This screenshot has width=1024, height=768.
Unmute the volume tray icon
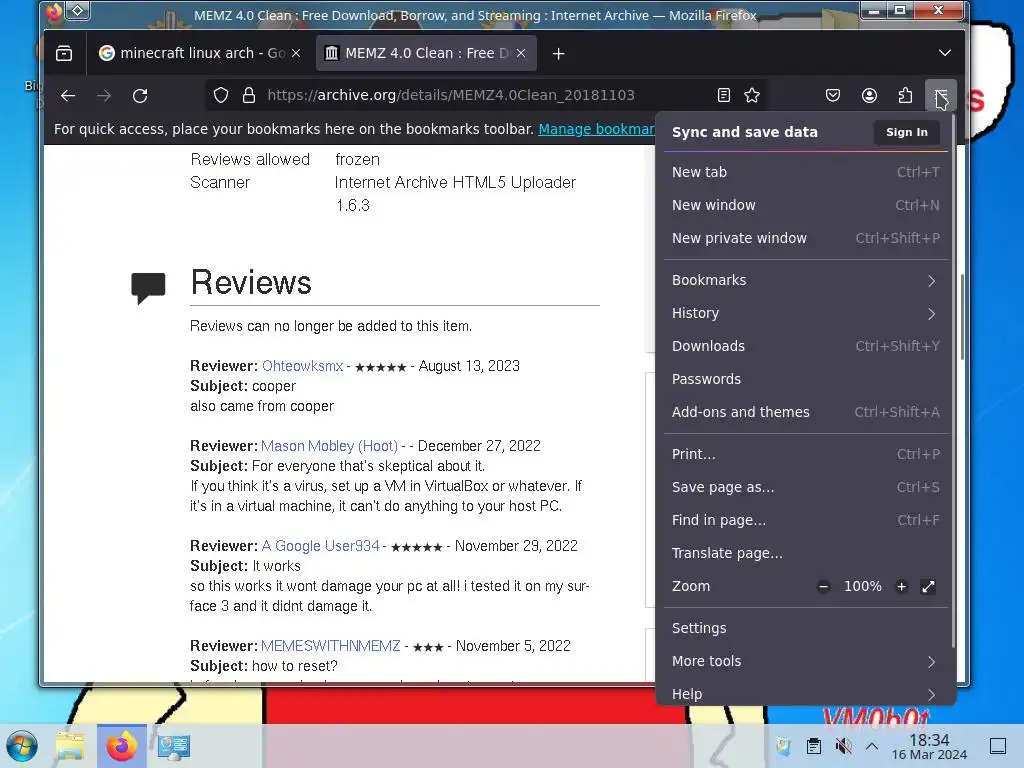[x=843, y=746]
